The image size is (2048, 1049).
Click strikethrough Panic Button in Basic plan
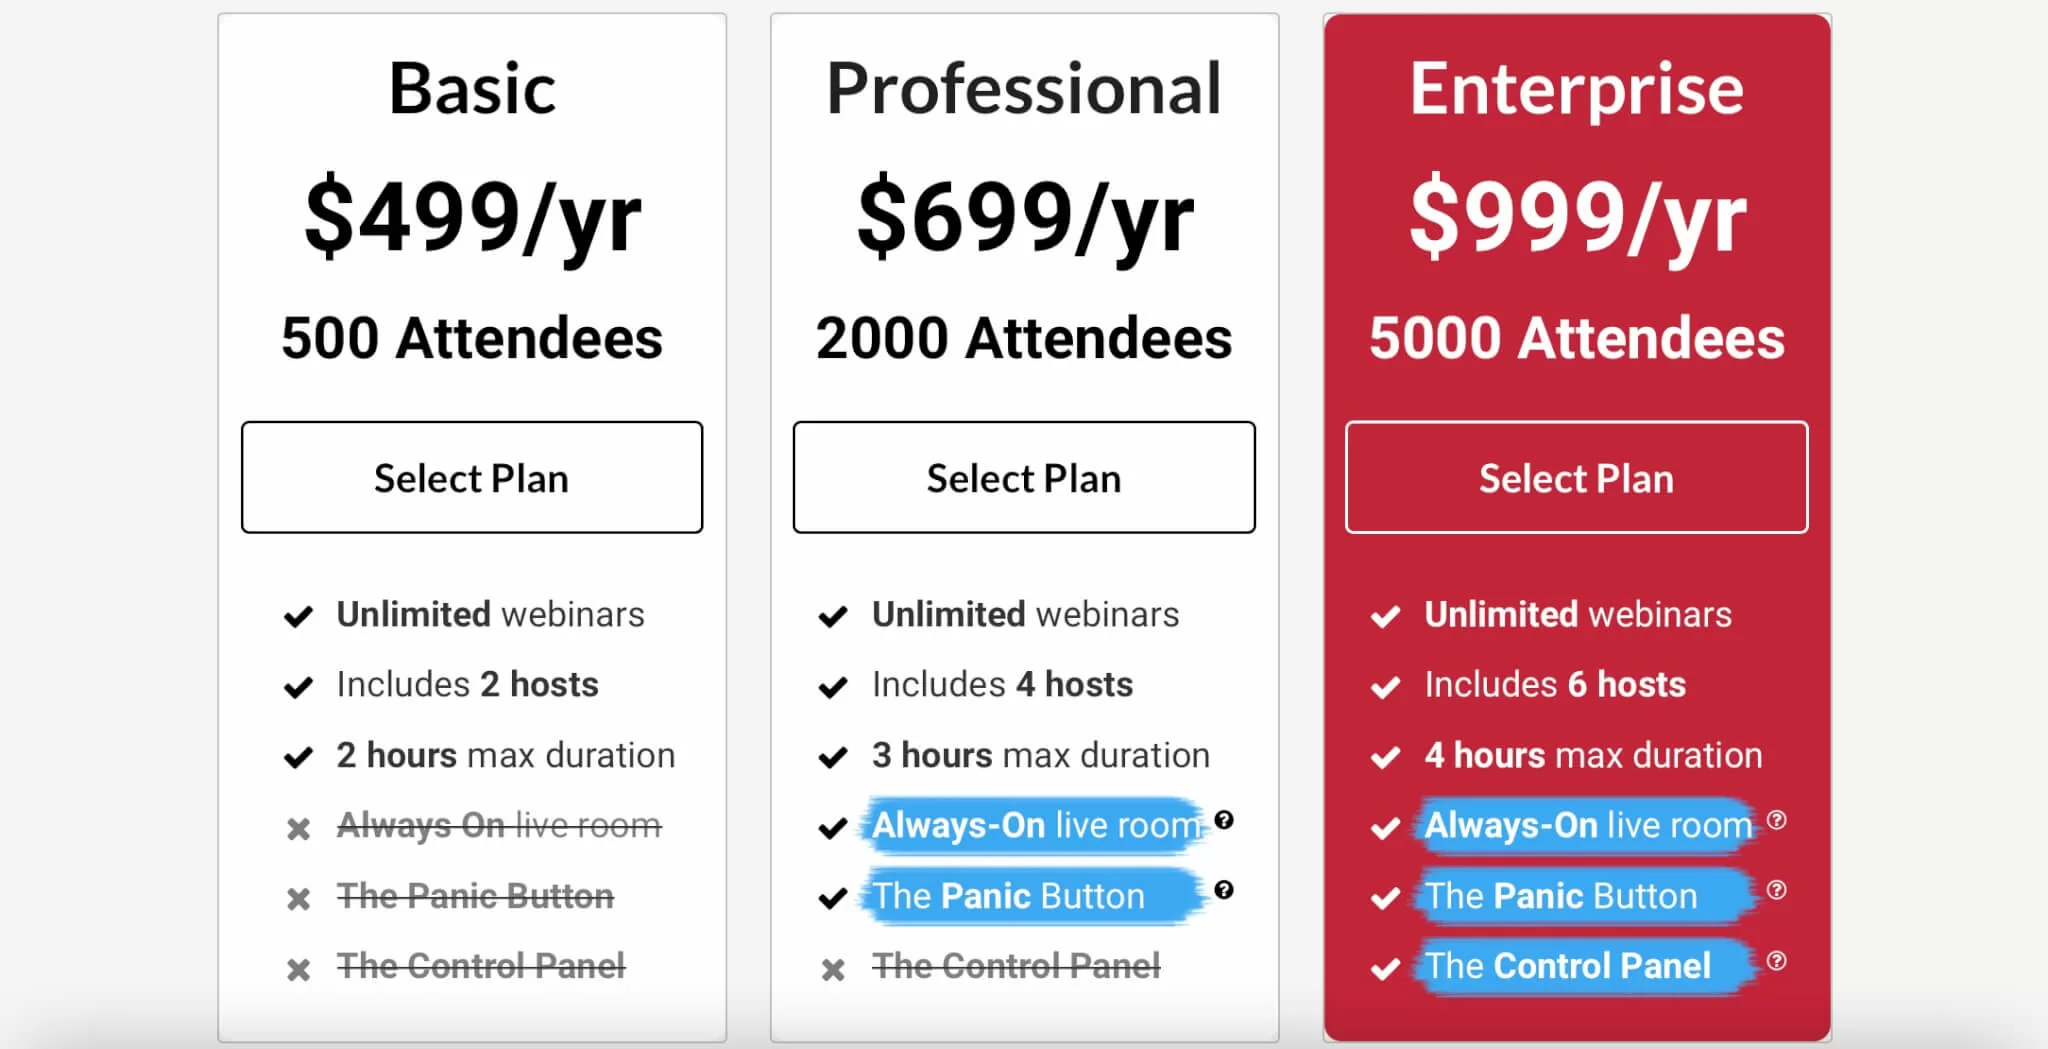tap(475, 896)
